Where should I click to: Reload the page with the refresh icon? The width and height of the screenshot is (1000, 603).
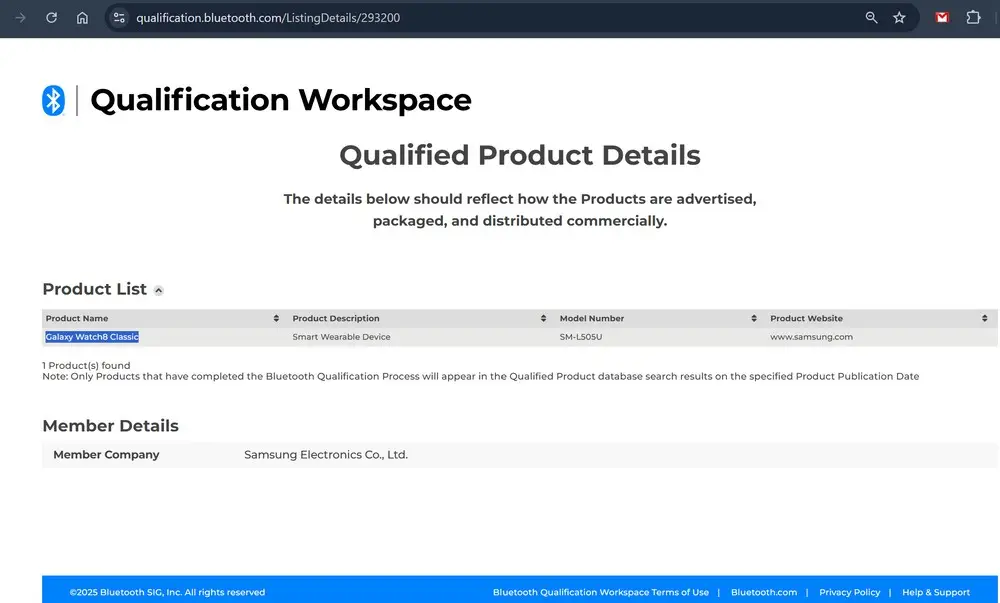(52, 18)
